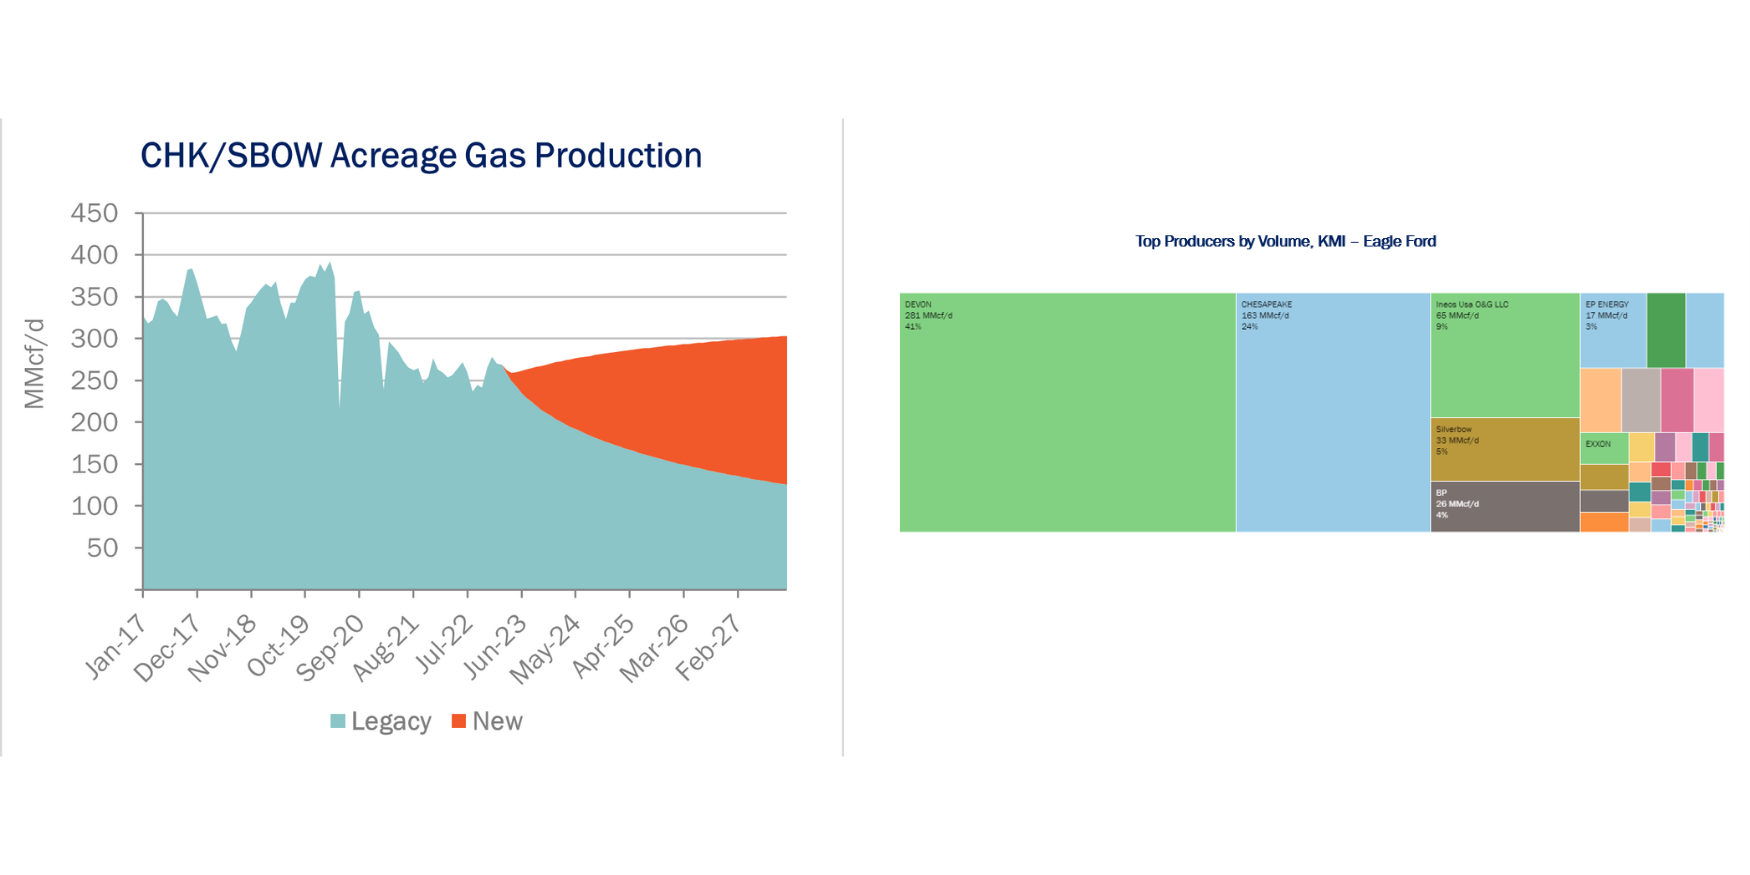Select the 300 y-axis label
1750x875 pixels.
94,339
